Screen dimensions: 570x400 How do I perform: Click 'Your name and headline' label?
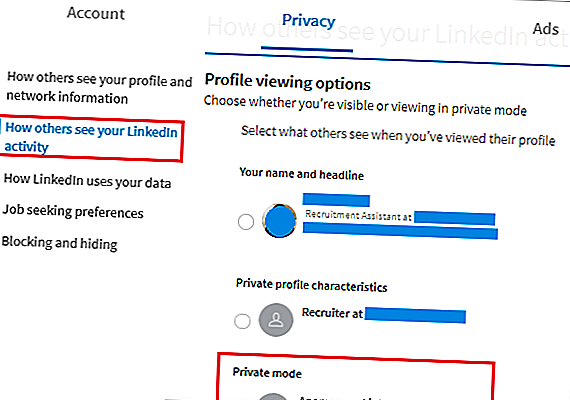pyautogui.click(x=301, y=174)
